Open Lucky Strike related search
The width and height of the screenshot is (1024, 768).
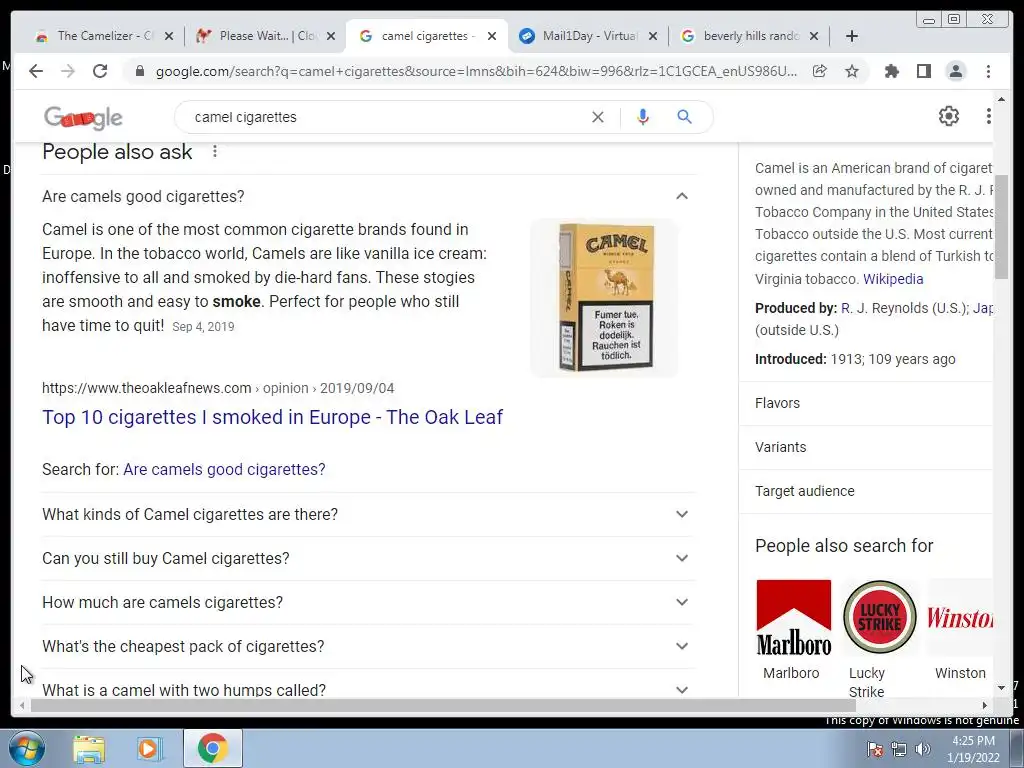point(879,639)
